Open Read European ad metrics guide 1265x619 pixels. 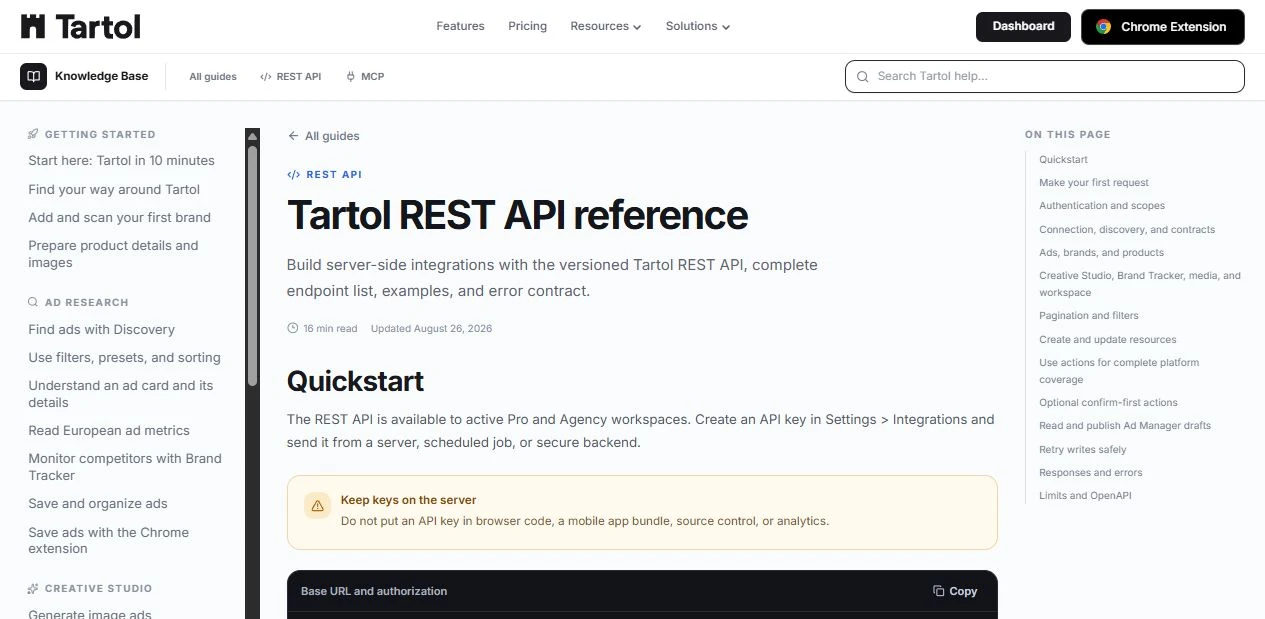click(109, 430)
